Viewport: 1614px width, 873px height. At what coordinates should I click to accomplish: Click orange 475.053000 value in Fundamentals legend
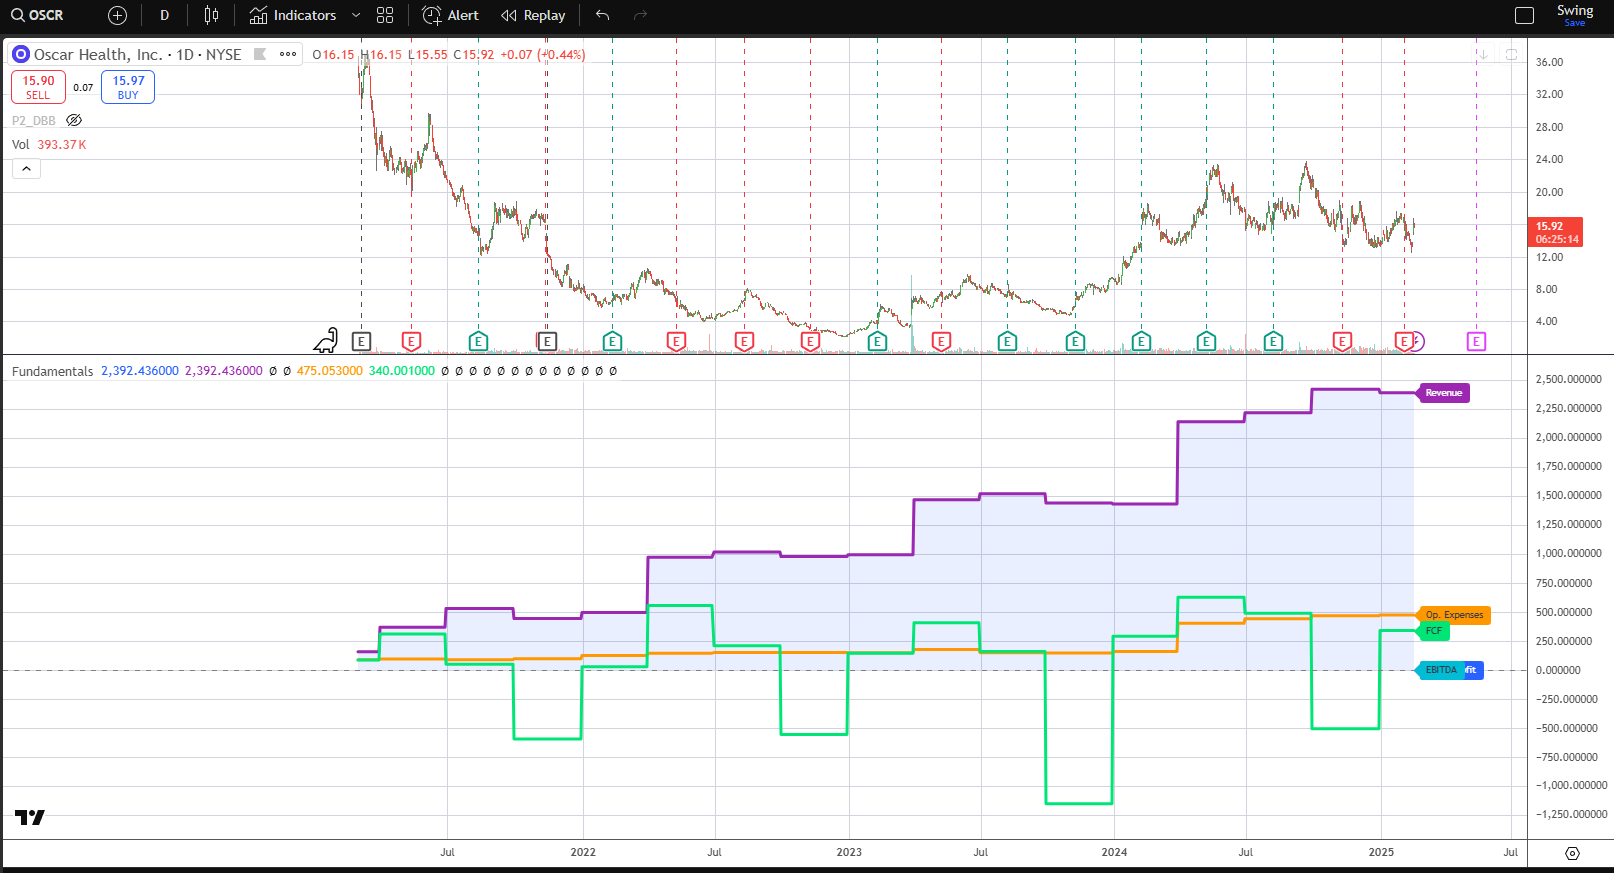329,371
